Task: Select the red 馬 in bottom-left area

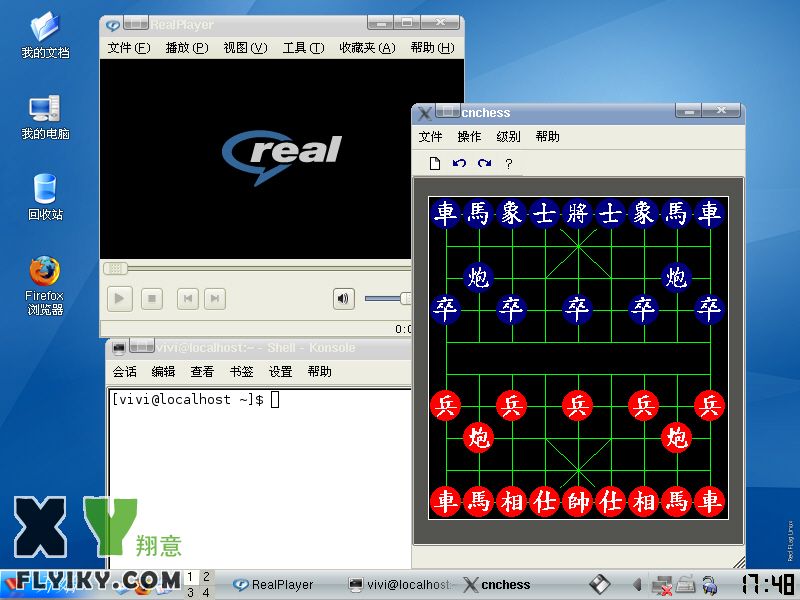Action: pos(479,501)
